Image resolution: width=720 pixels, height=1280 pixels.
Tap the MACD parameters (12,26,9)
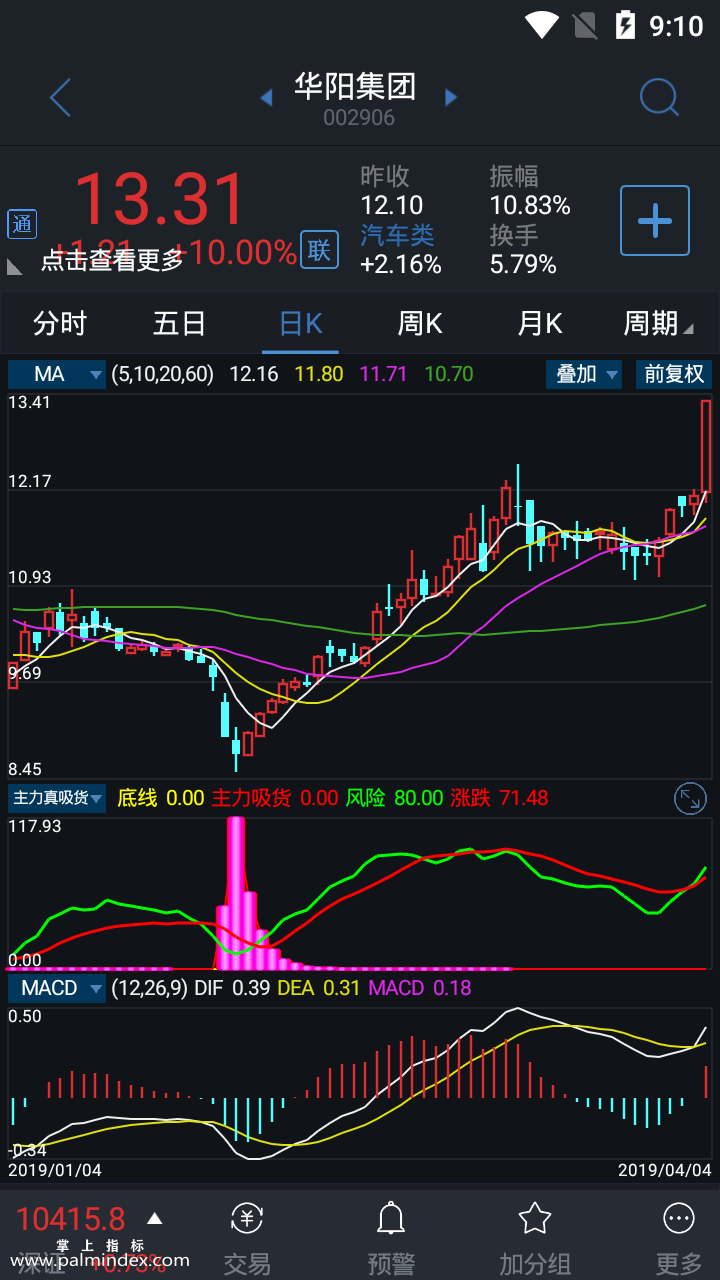click(x=149, y=988)
